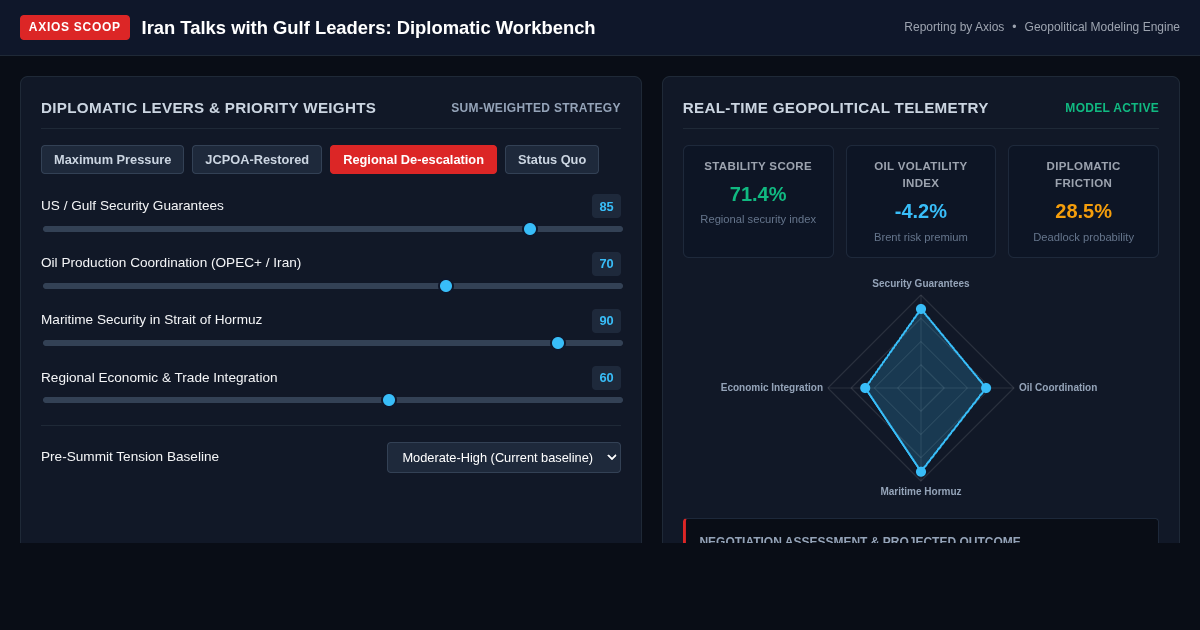1200x630 pixels.
Task: Select the Regional De-escalation preset
Action: 413,160
